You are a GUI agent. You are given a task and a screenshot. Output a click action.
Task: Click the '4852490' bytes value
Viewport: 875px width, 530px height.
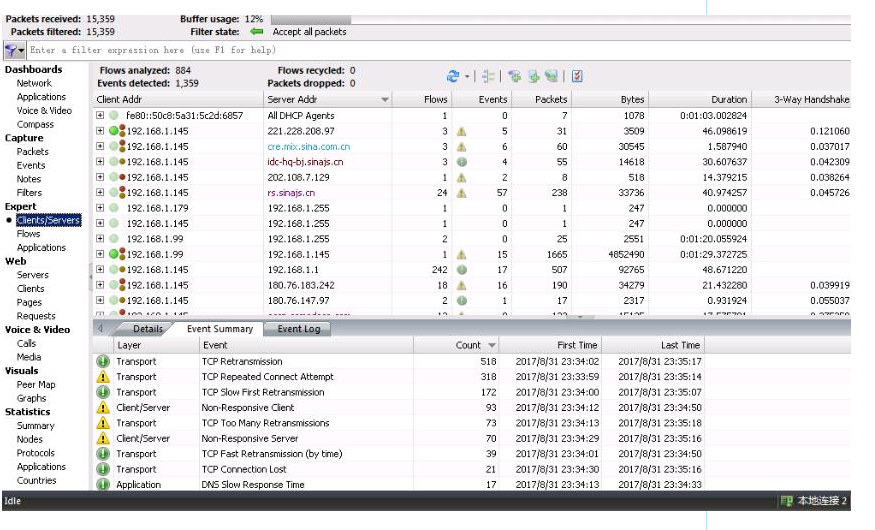[x=626, y=254]
